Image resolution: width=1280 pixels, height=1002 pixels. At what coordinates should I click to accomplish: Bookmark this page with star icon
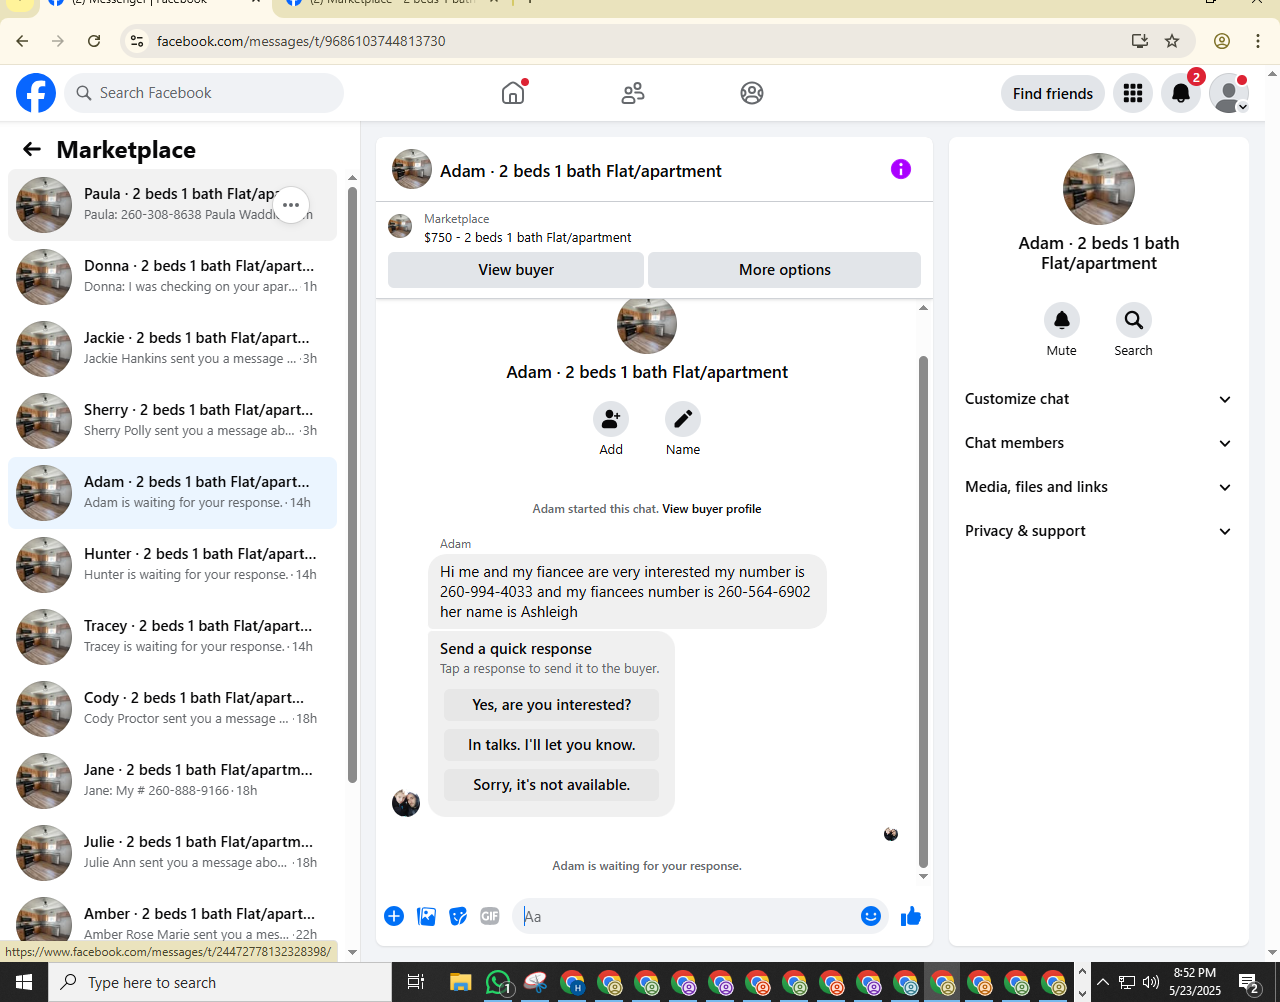click(x=1172, y=41)
